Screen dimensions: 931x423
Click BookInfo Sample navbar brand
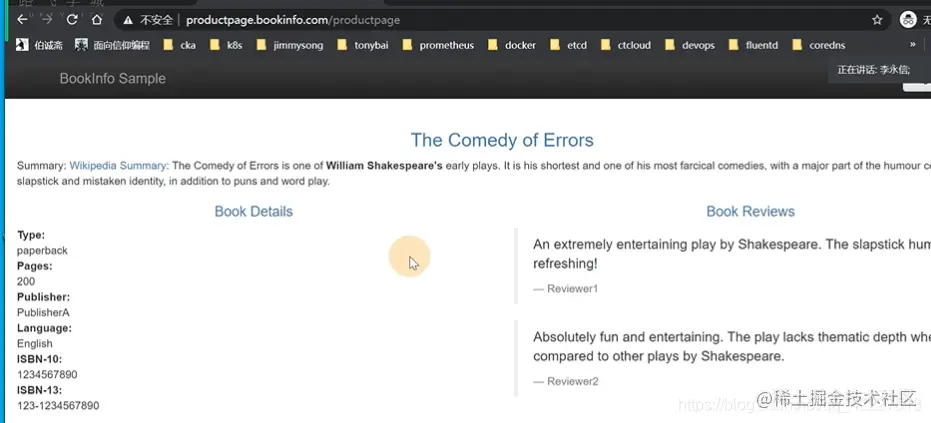click(x=113, y=78)
